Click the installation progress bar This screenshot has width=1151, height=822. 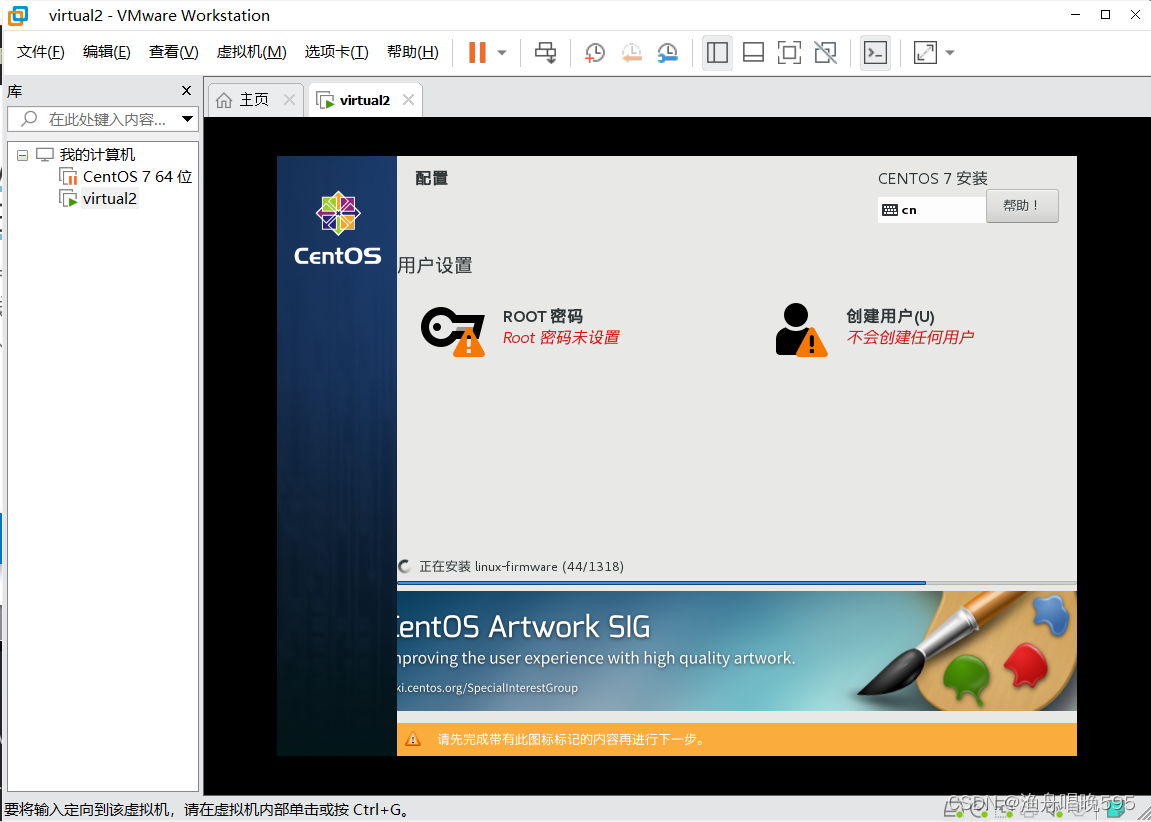[736, 583]
